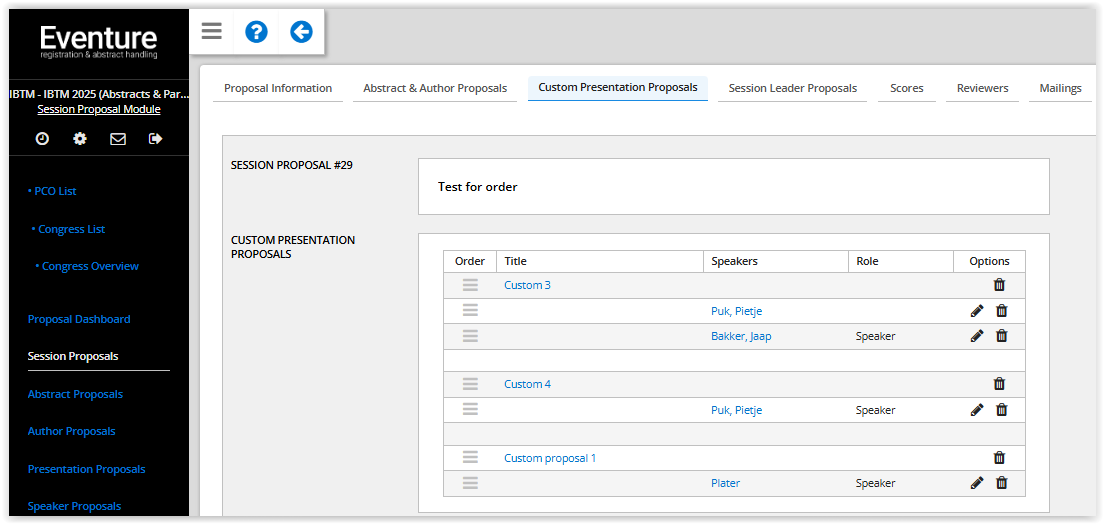Edit the Bakker, Jaap speaker row
Viewport: 1104px width, 524px height.
click(977, 336)
